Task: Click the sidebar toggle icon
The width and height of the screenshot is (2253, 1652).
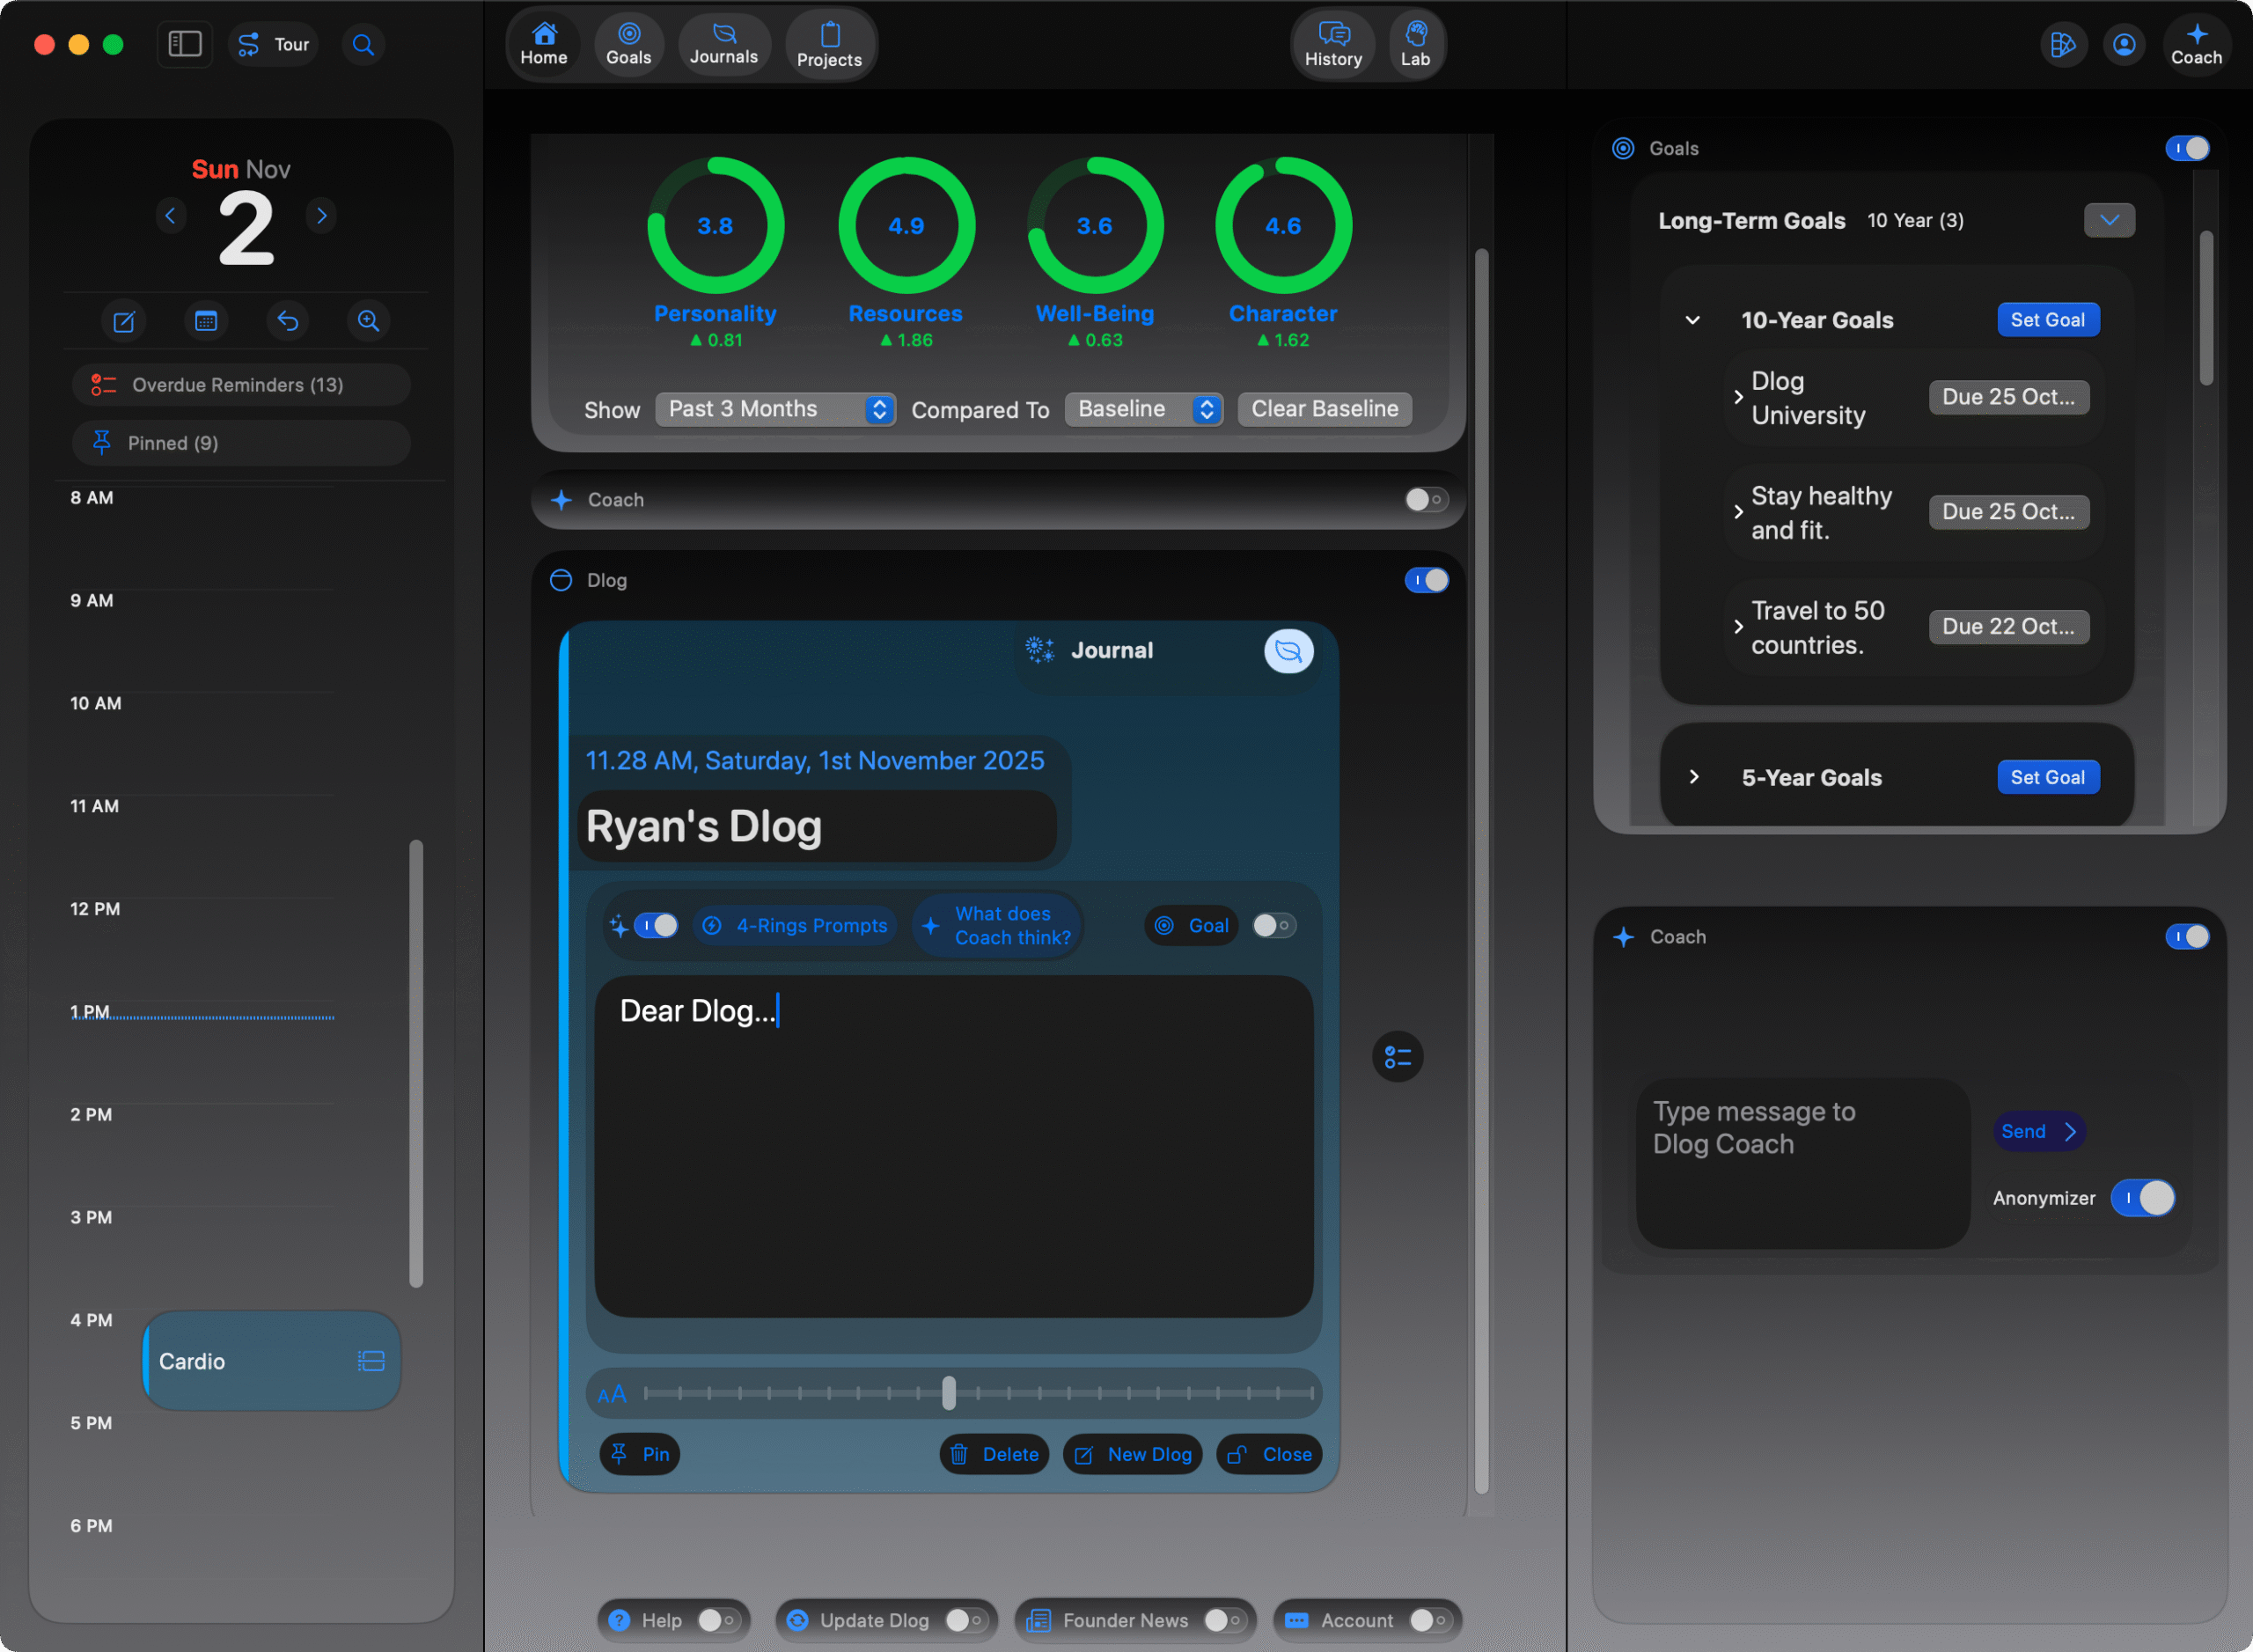Action: tap(185, 44)
